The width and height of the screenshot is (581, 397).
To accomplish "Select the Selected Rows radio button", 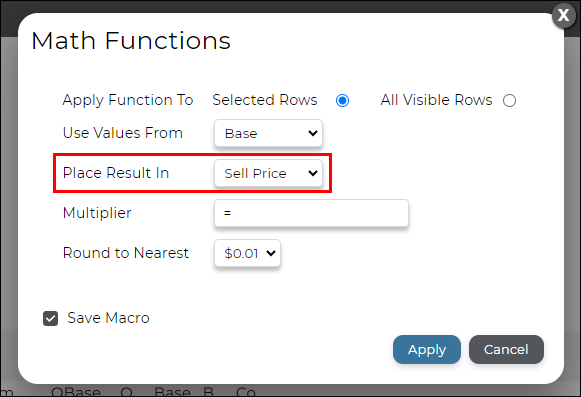I will pos(342,100).
